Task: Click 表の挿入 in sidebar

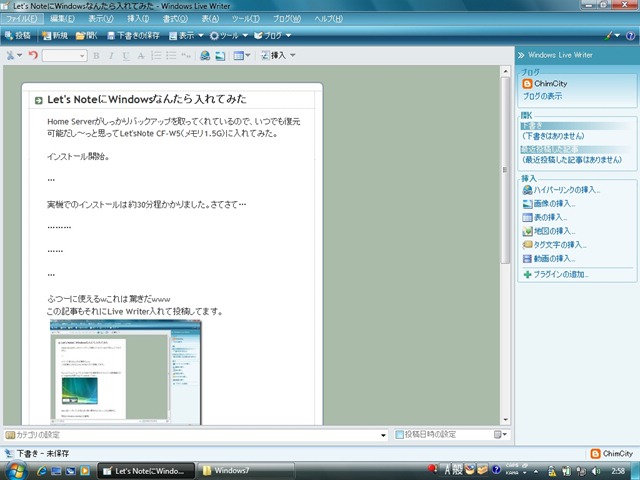Action: pos(545,218)
